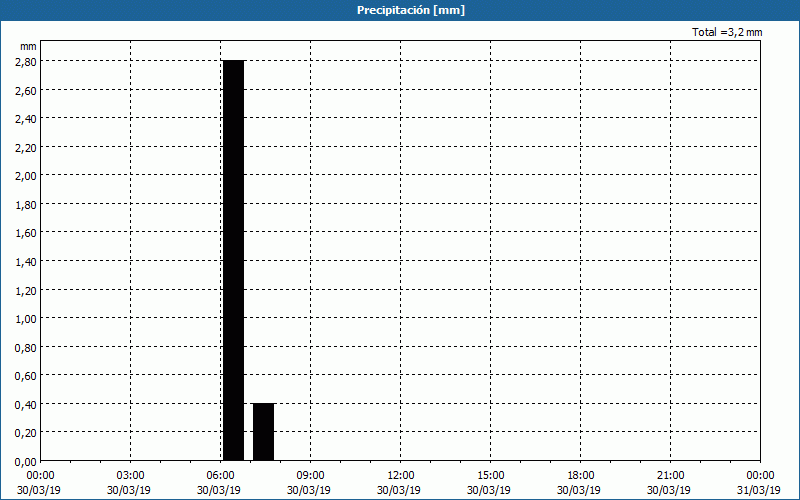Click the 0,40 y-axis value

pos(27,405)
